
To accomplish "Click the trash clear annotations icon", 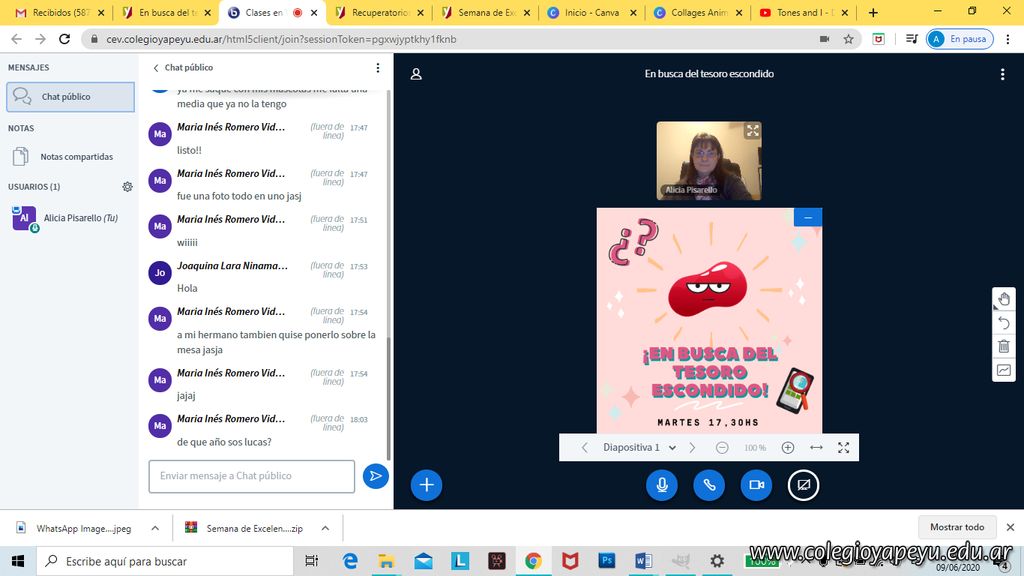I will pos(1004,347).
